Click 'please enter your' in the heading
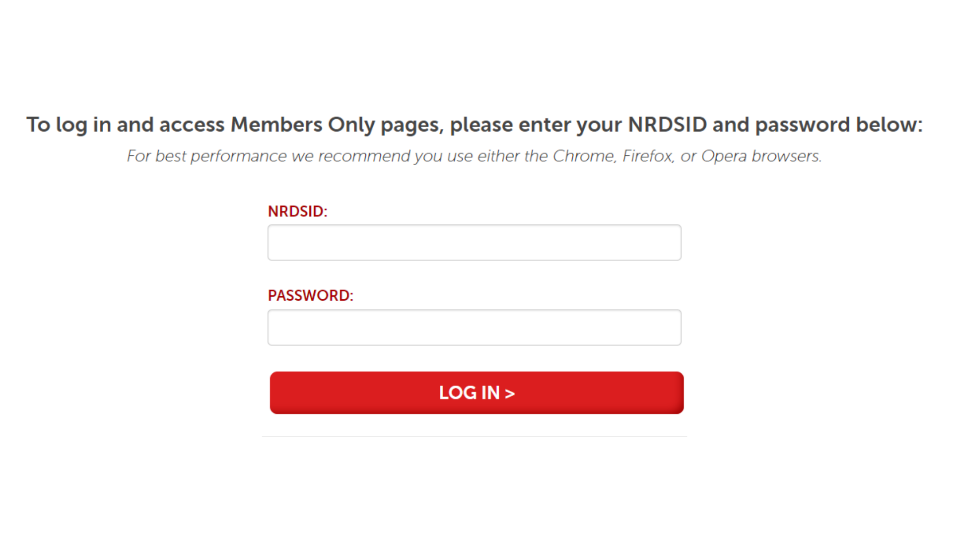The height and width of the screenshot is (536, 953). (x=536, y=125)
